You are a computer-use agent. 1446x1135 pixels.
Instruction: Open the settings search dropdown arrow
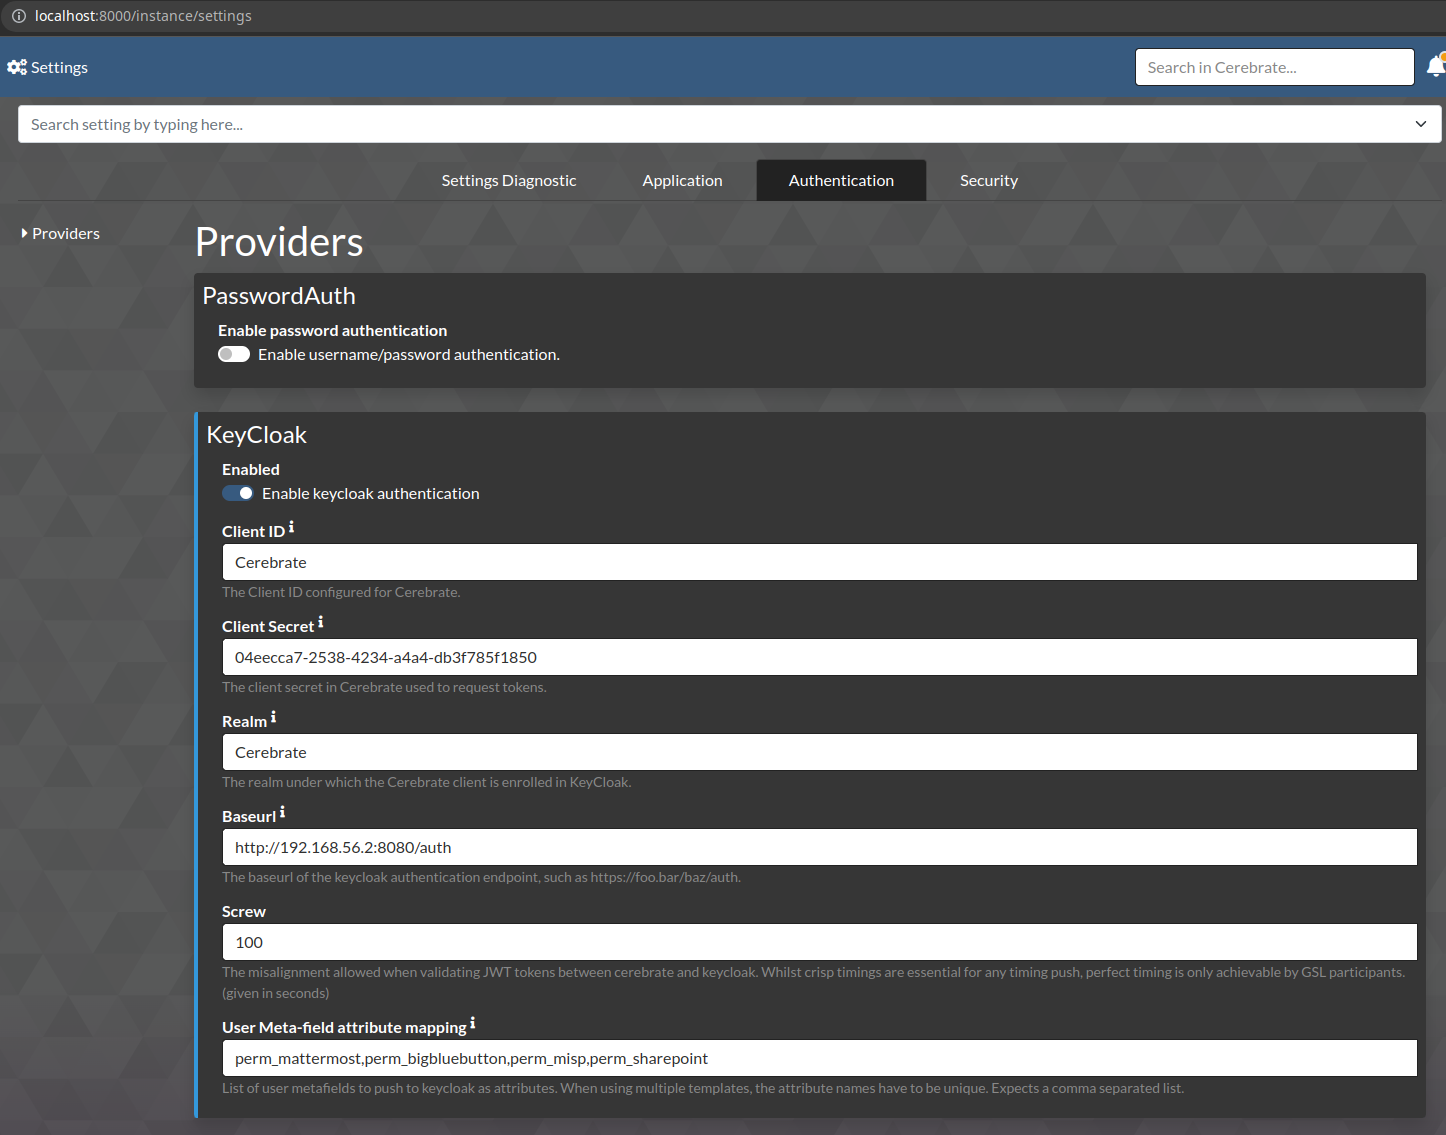coord(1420,124)
